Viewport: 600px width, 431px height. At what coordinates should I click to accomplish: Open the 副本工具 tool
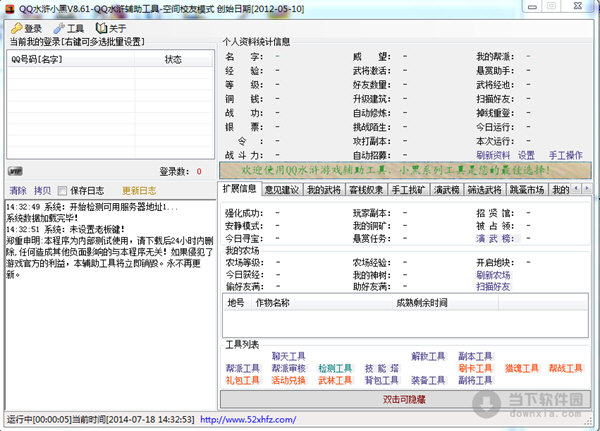475,356
